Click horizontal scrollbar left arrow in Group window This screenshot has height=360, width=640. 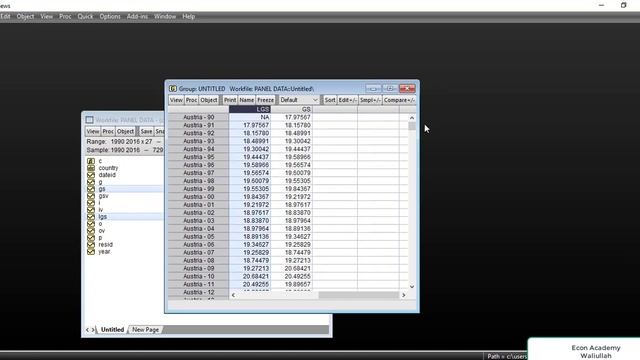click(x=233, y=295)
